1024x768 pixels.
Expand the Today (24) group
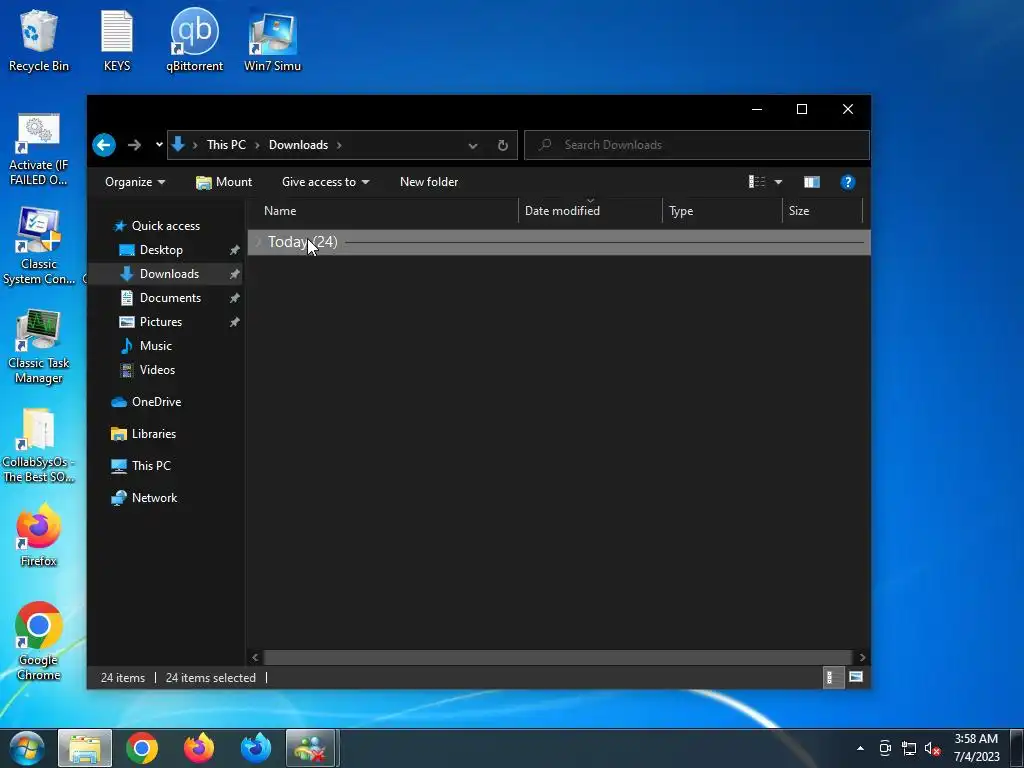click(259, 242)
